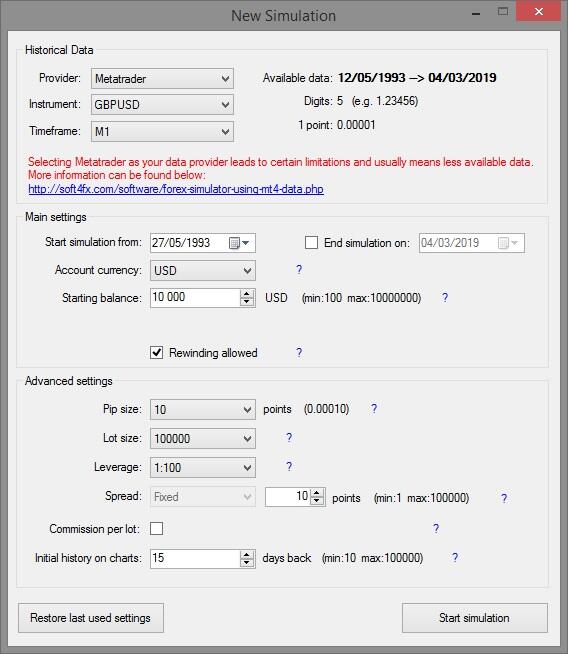Enable the Commission per lot checkbox
Image resolution: width=568 pixels, height=654 pixels.
[x=156, y=528]
